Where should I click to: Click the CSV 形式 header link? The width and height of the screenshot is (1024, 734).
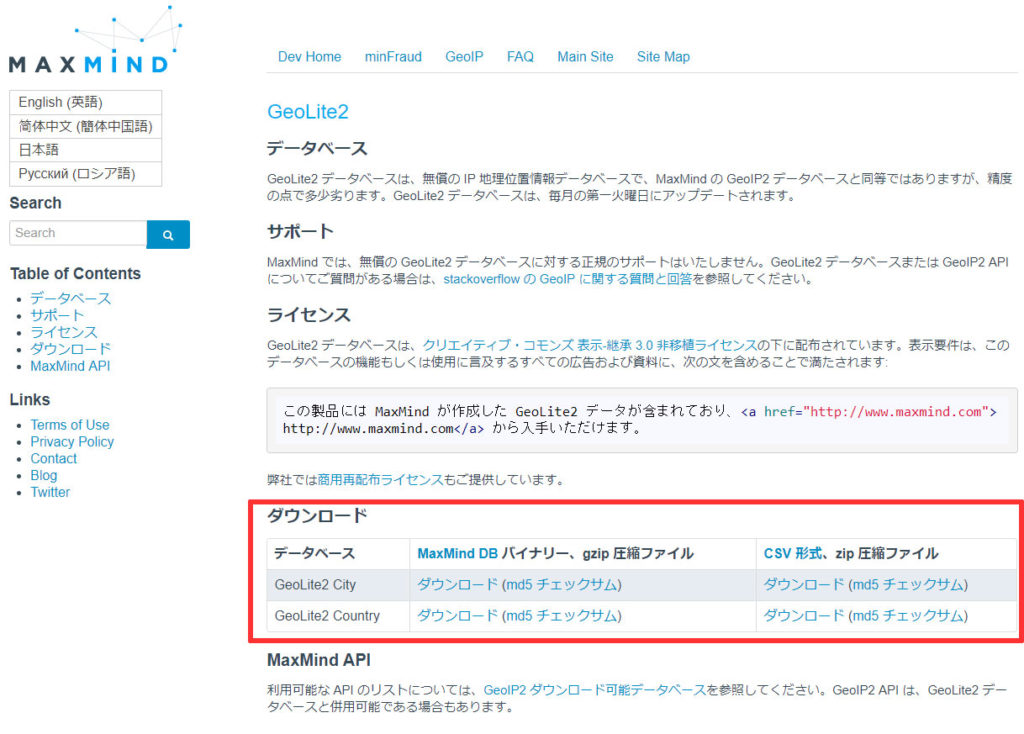coord(793,554)
